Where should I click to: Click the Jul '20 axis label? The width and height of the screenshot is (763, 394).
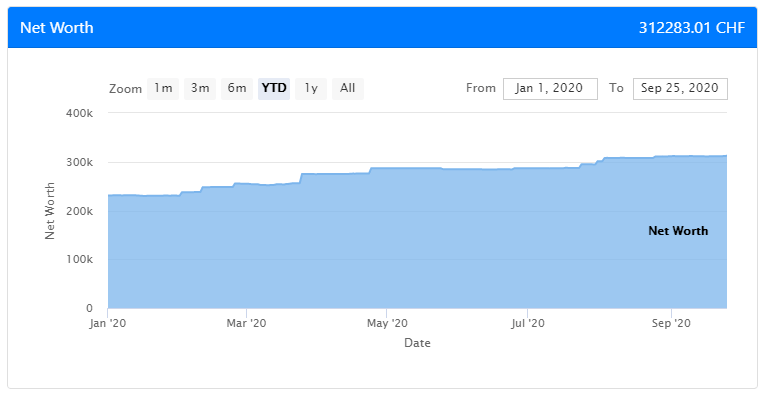click(527, 323)
